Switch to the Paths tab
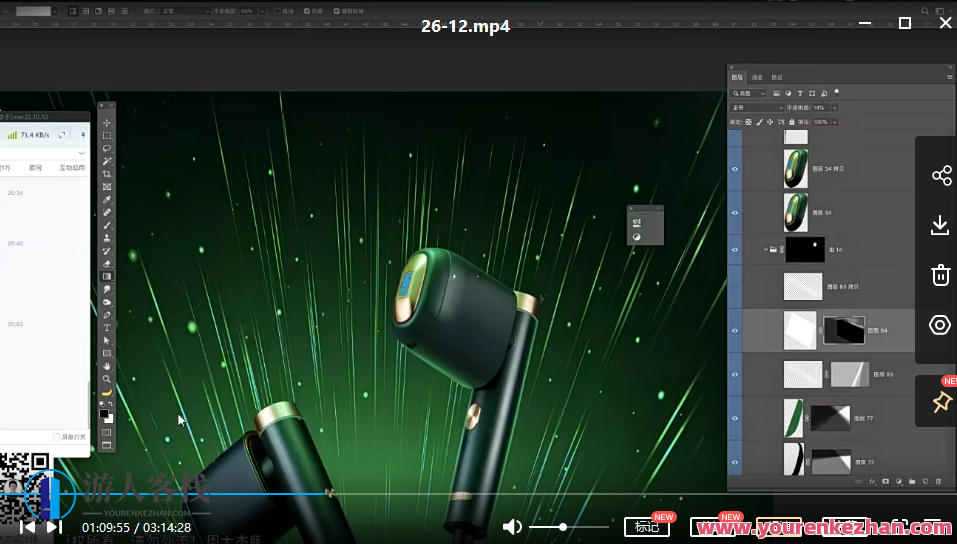 (777, 77)
